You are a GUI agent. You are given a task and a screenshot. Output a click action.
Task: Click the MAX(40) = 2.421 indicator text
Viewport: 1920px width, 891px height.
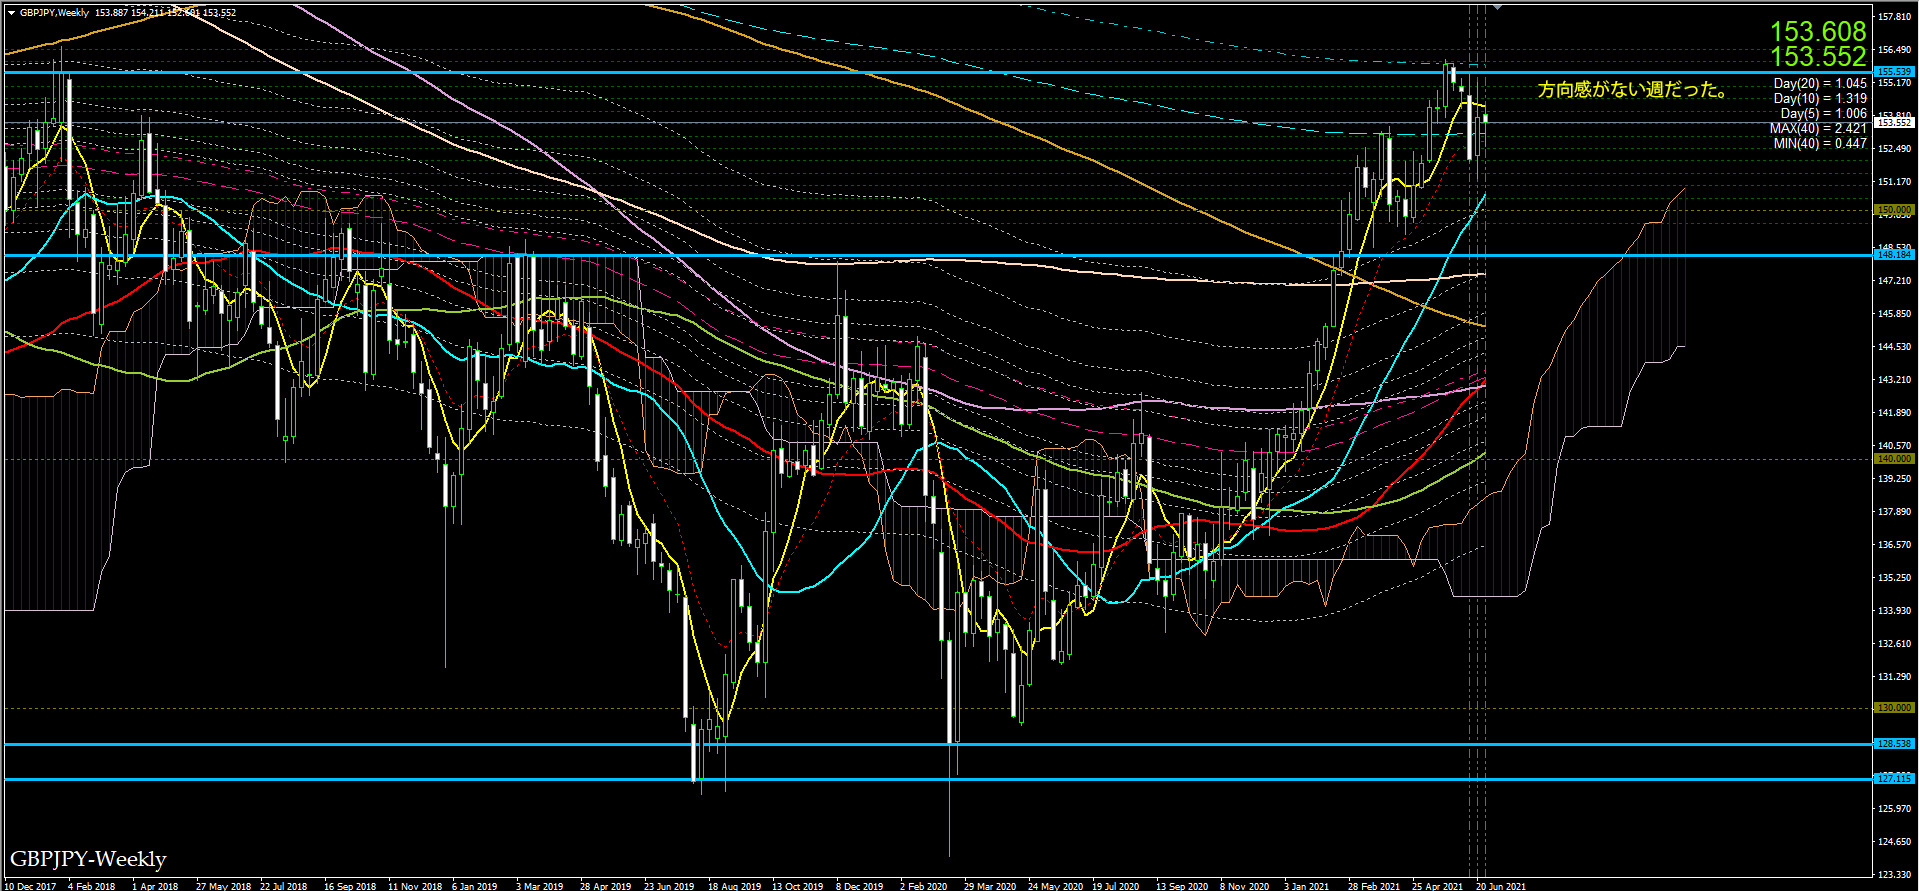click(x=1818, y=129)
